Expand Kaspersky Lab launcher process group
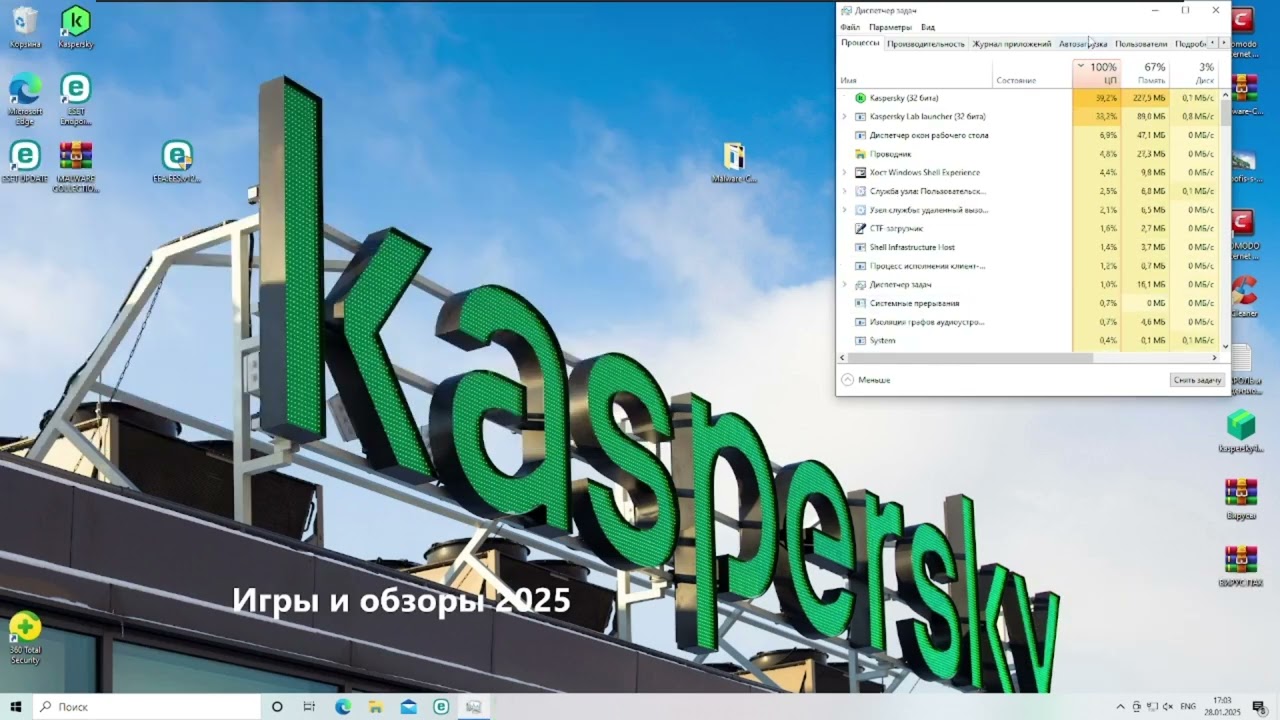The height and width of the screenshot is (720, 1280). (845, 117)
